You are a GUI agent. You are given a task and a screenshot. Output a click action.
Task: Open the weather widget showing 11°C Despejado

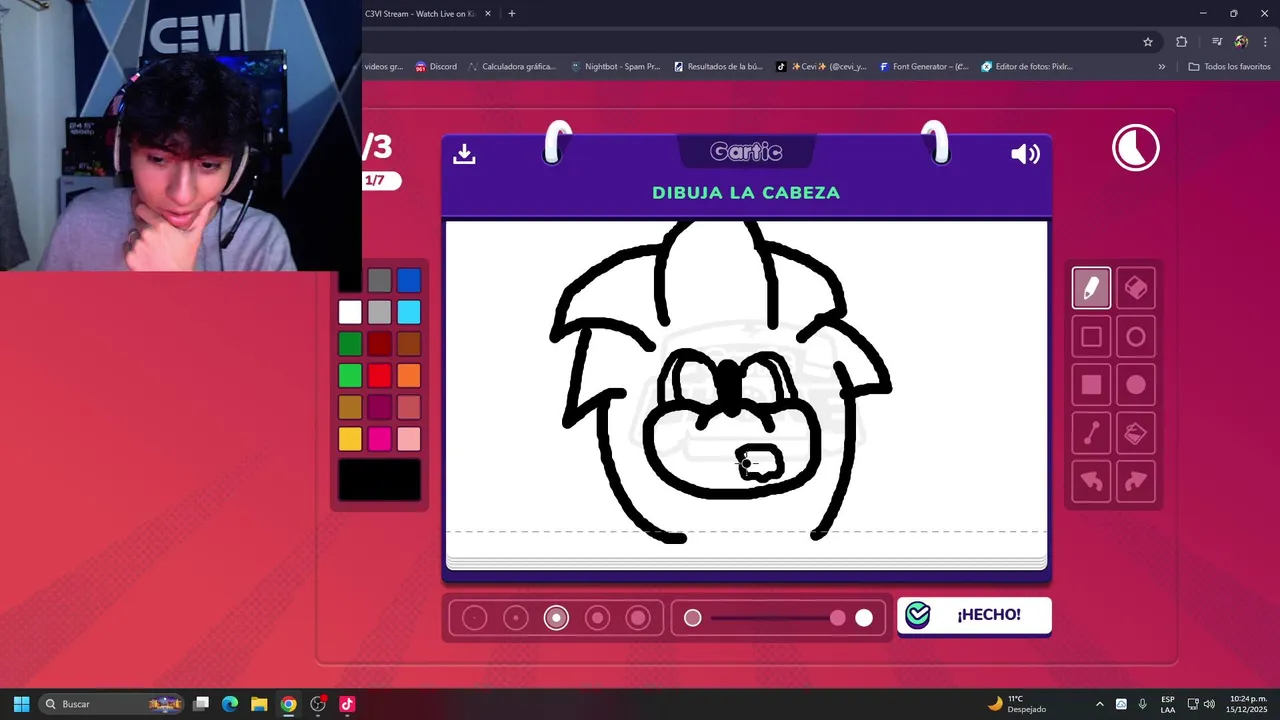point(1017,704)
